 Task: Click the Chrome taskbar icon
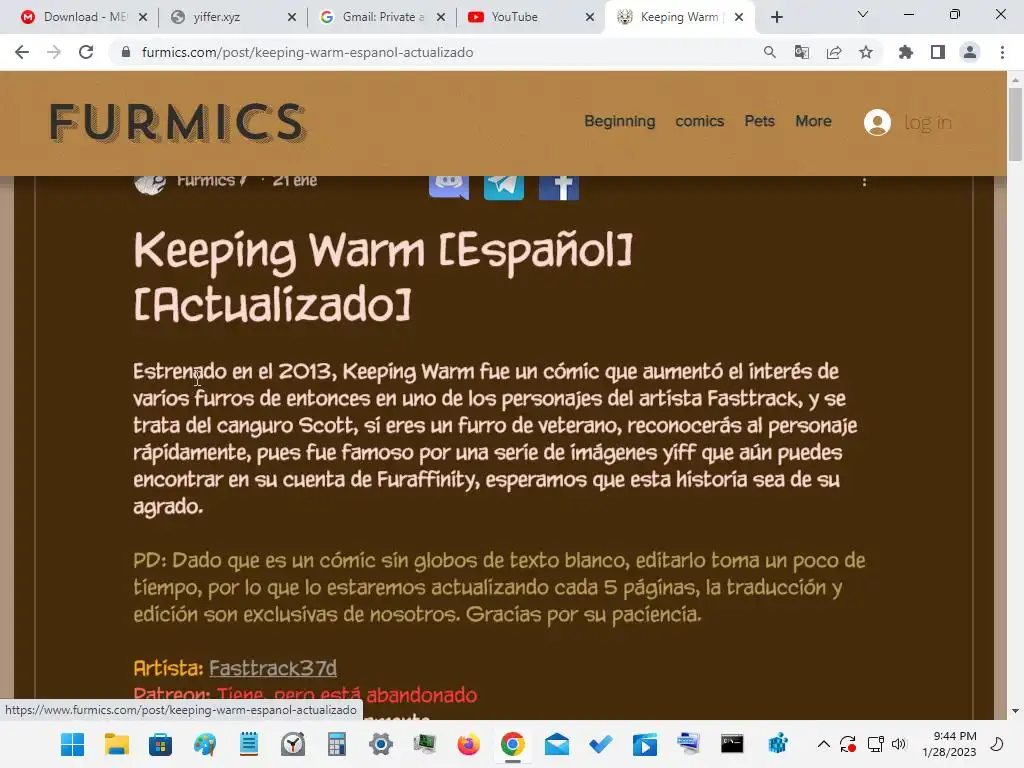(513, 744)
